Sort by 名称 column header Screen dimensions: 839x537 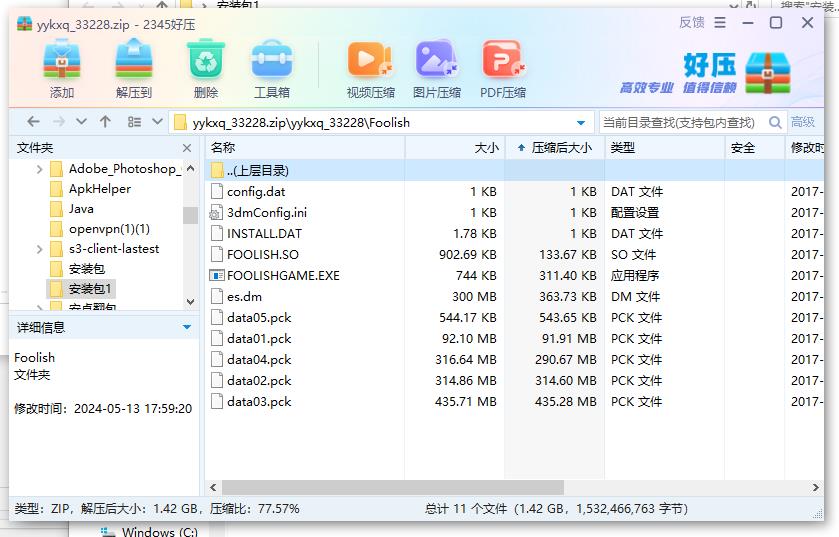coord(305,148)
